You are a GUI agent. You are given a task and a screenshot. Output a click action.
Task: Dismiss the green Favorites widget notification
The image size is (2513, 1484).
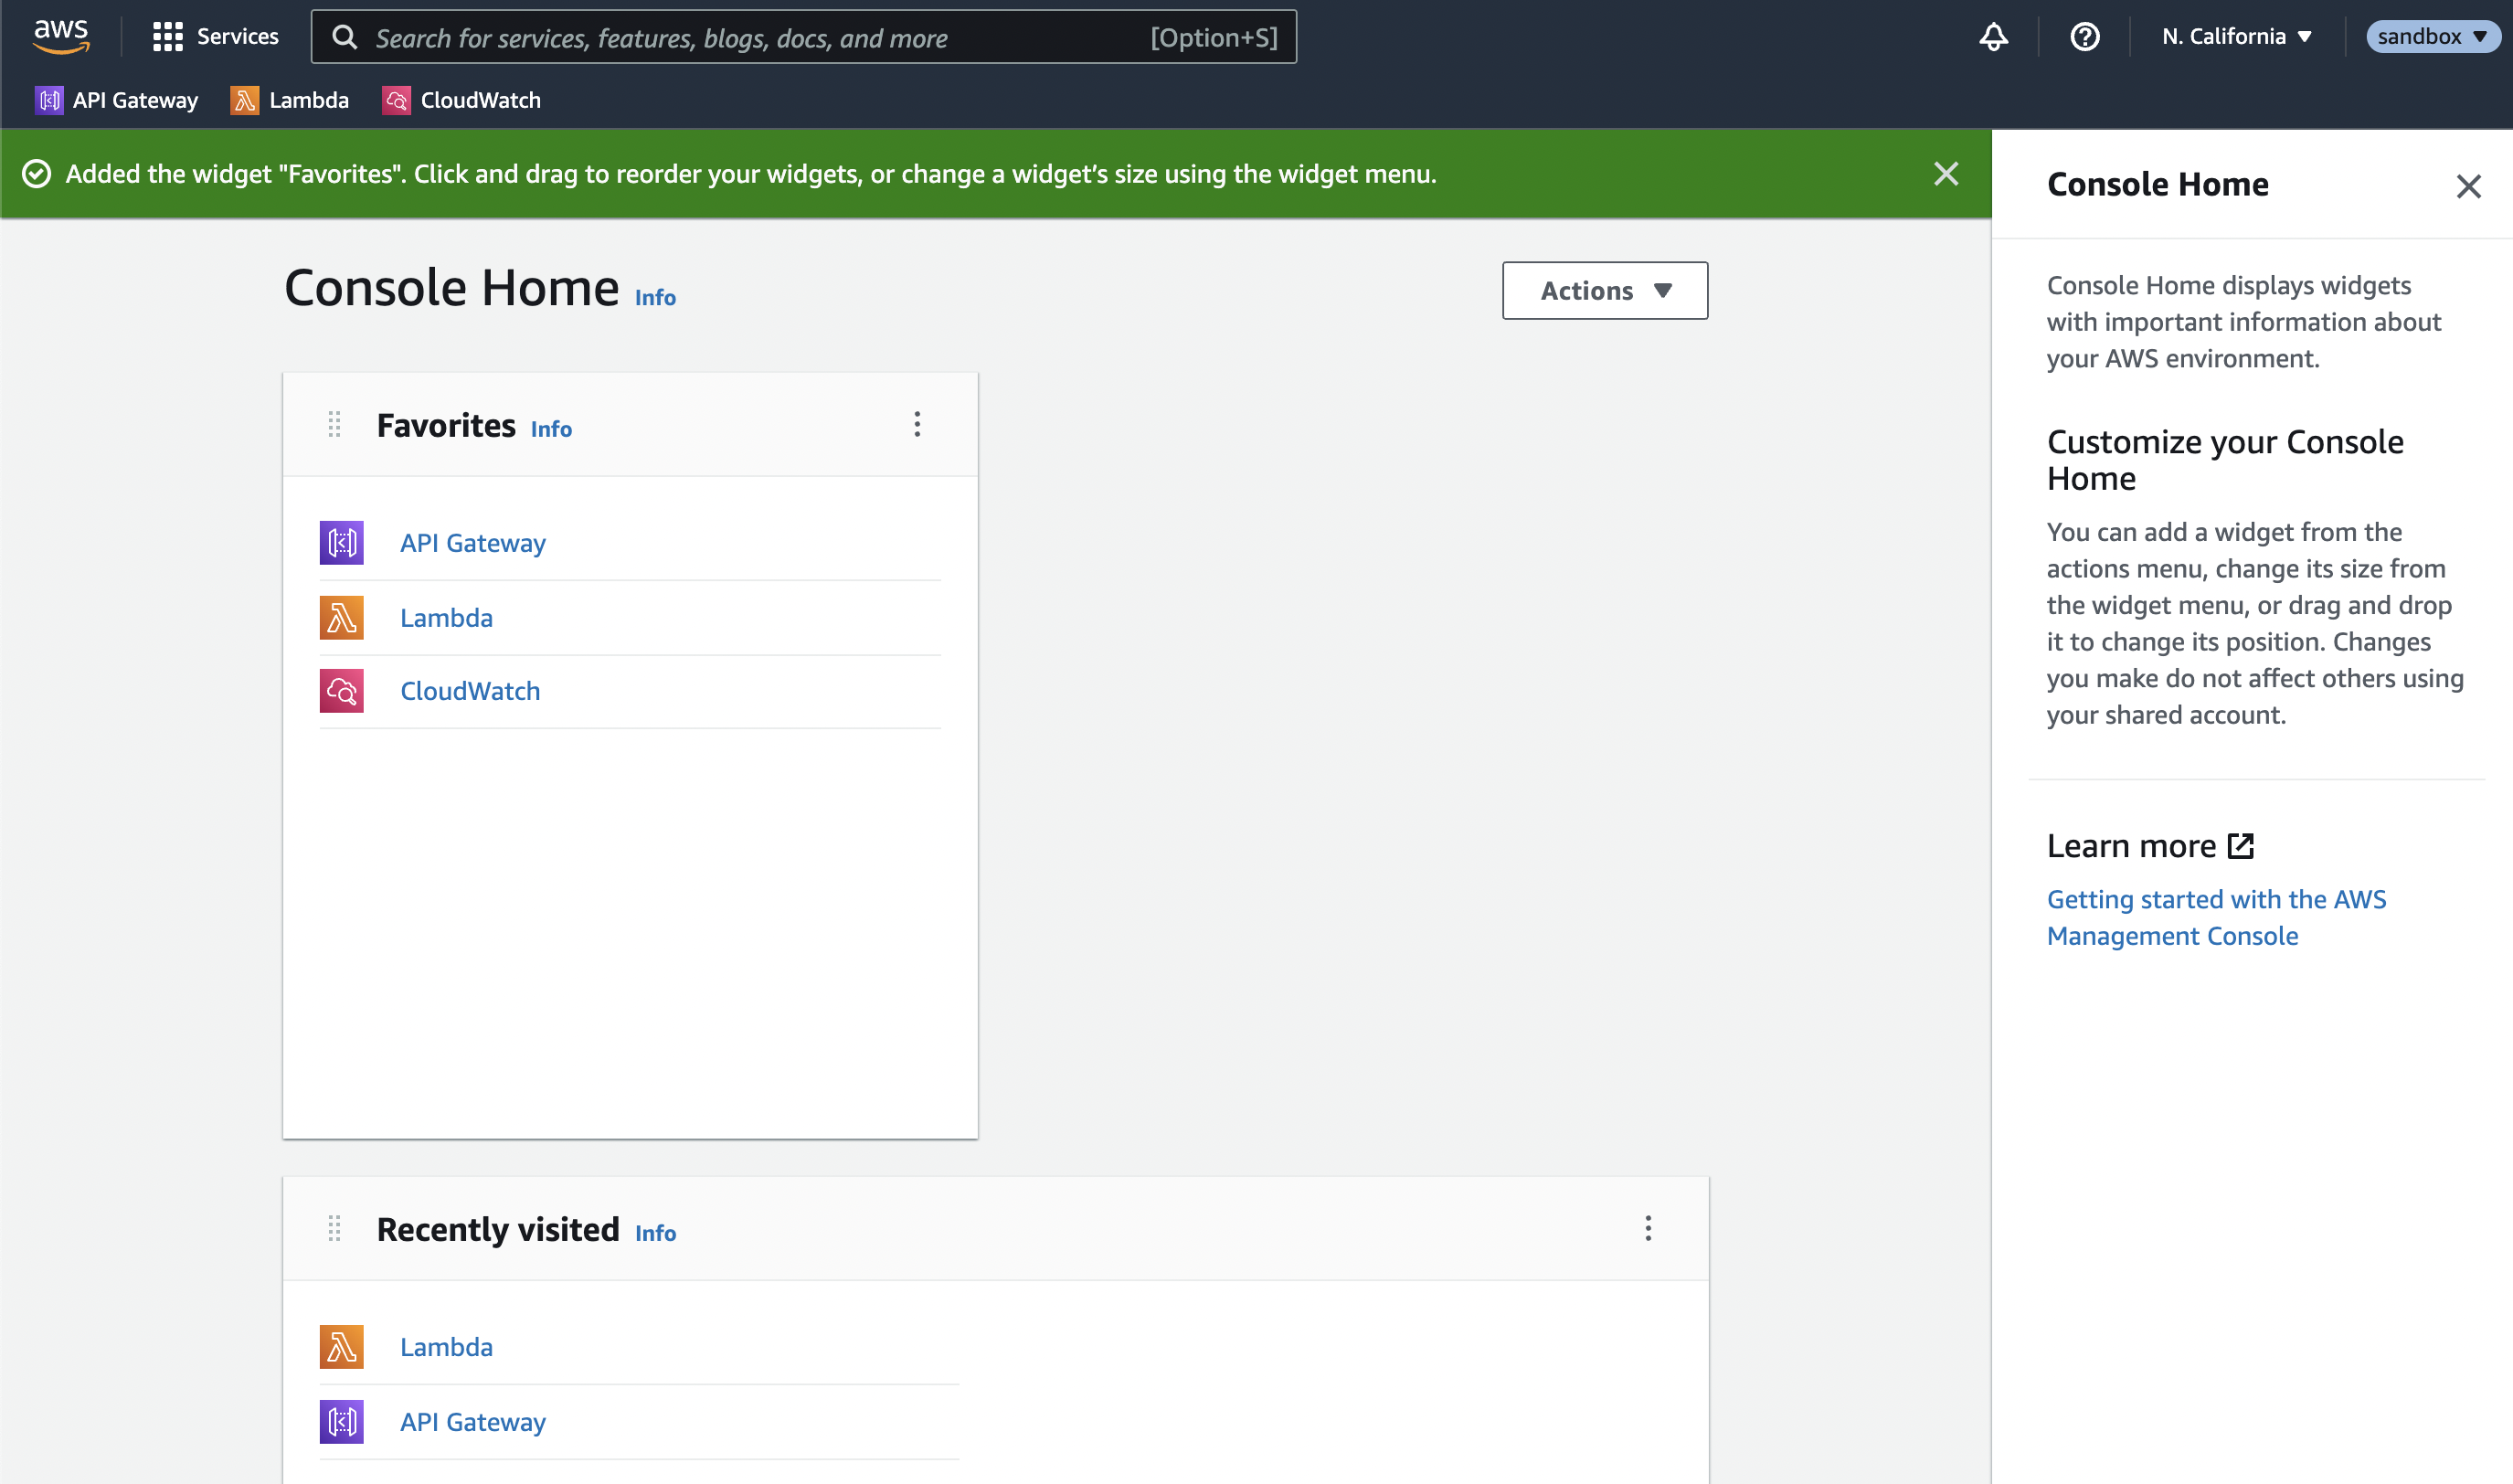[x=1945, y=173]
